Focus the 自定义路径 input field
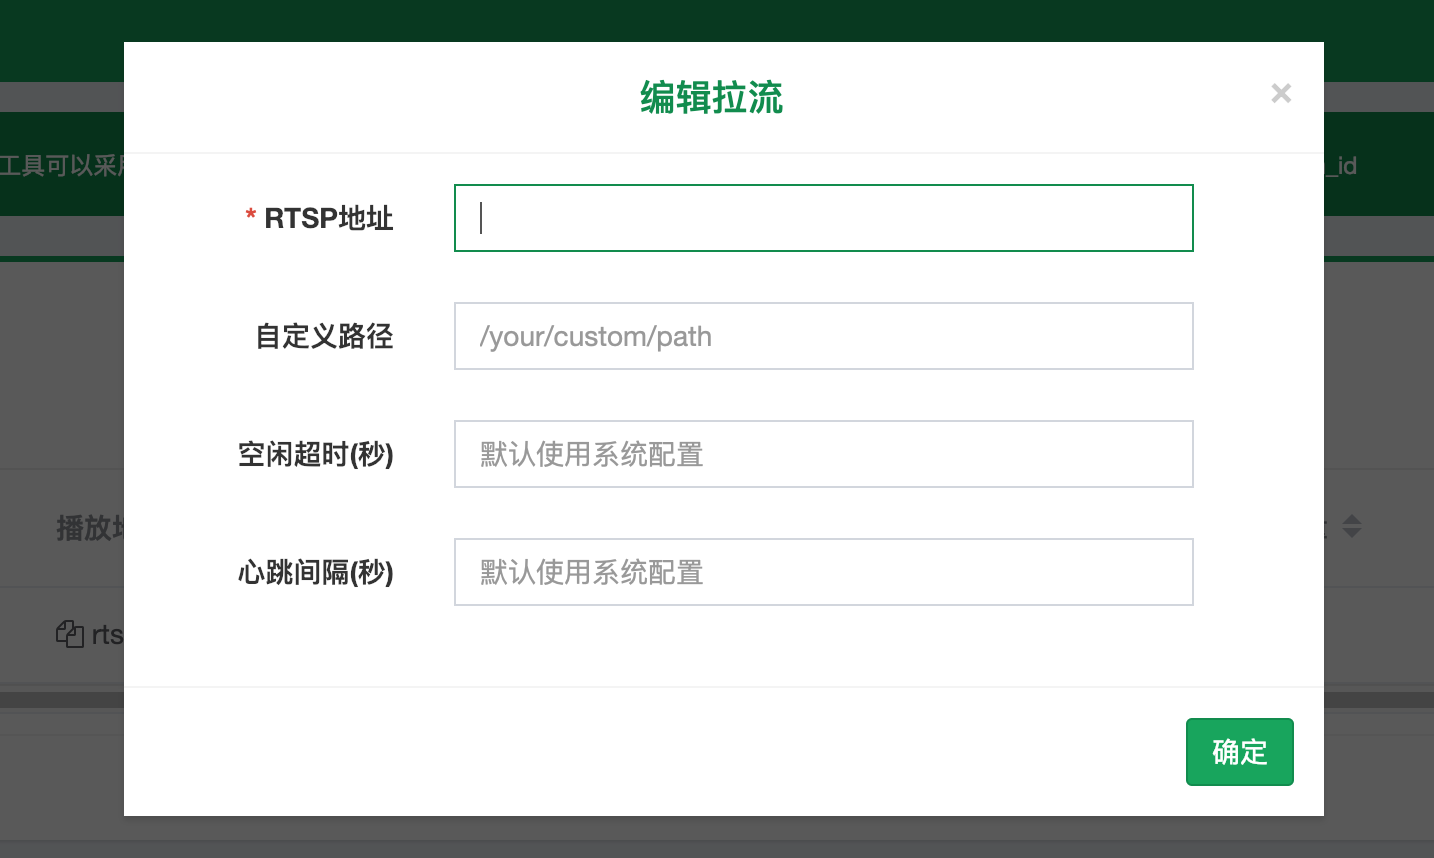The height and width of the screenshot is (858, 1434). coord(823,336)
